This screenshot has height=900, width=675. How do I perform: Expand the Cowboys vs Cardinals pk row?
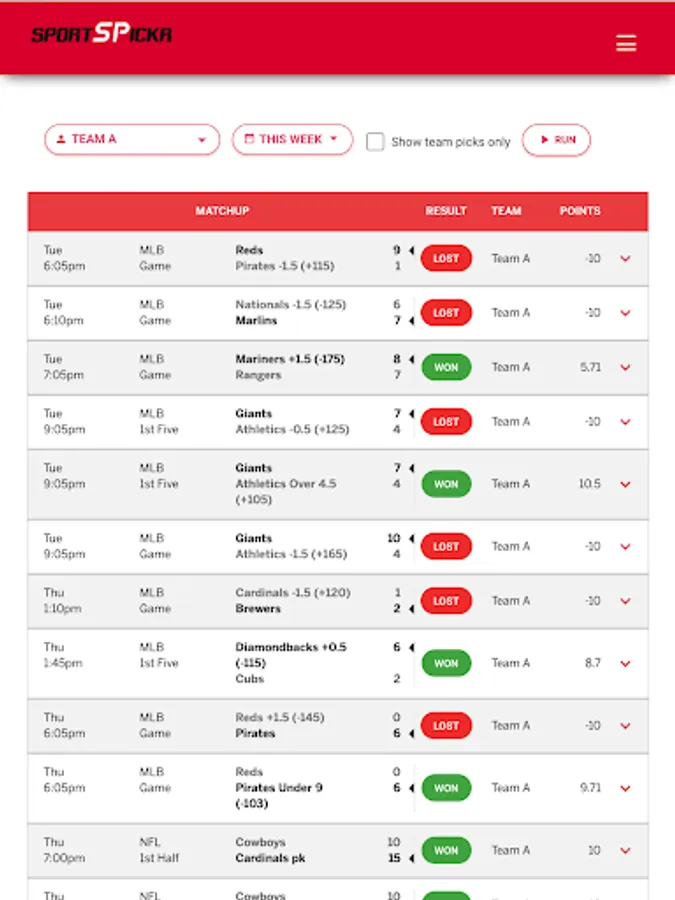(625, 851)
